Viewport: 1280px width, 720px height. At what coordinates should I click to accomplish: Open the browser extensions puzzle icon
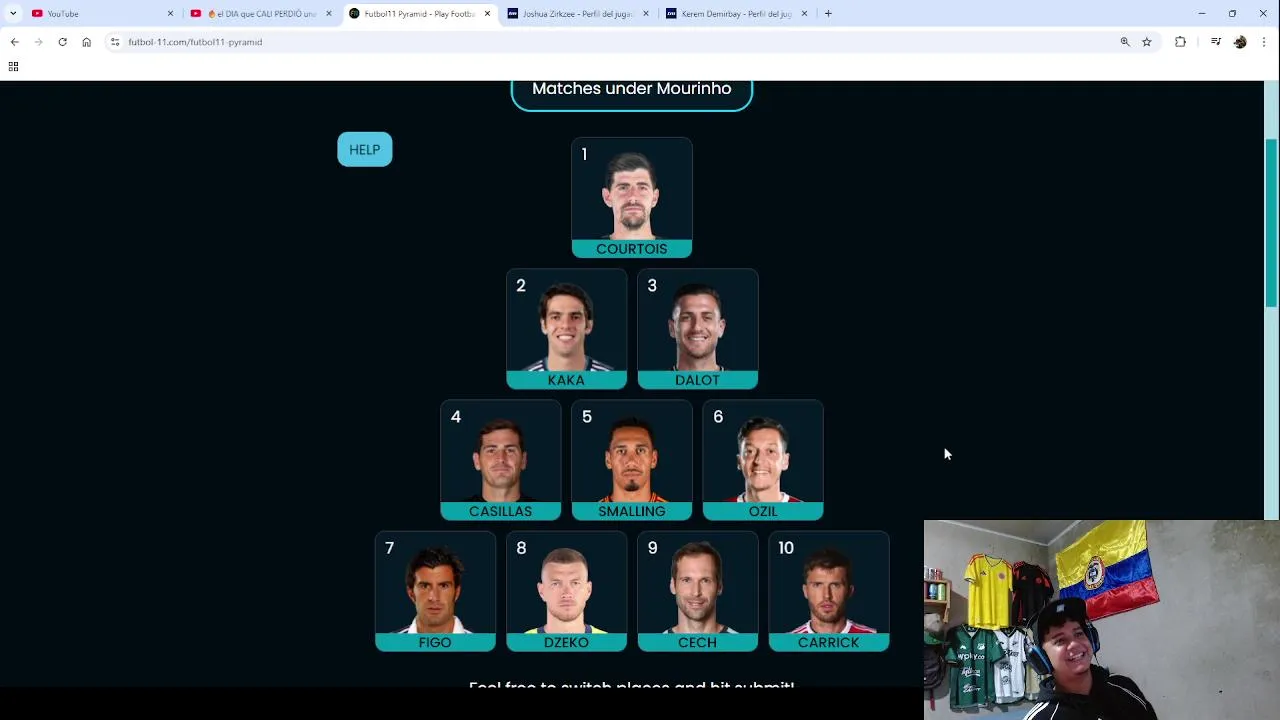[x=1180, y=42]
